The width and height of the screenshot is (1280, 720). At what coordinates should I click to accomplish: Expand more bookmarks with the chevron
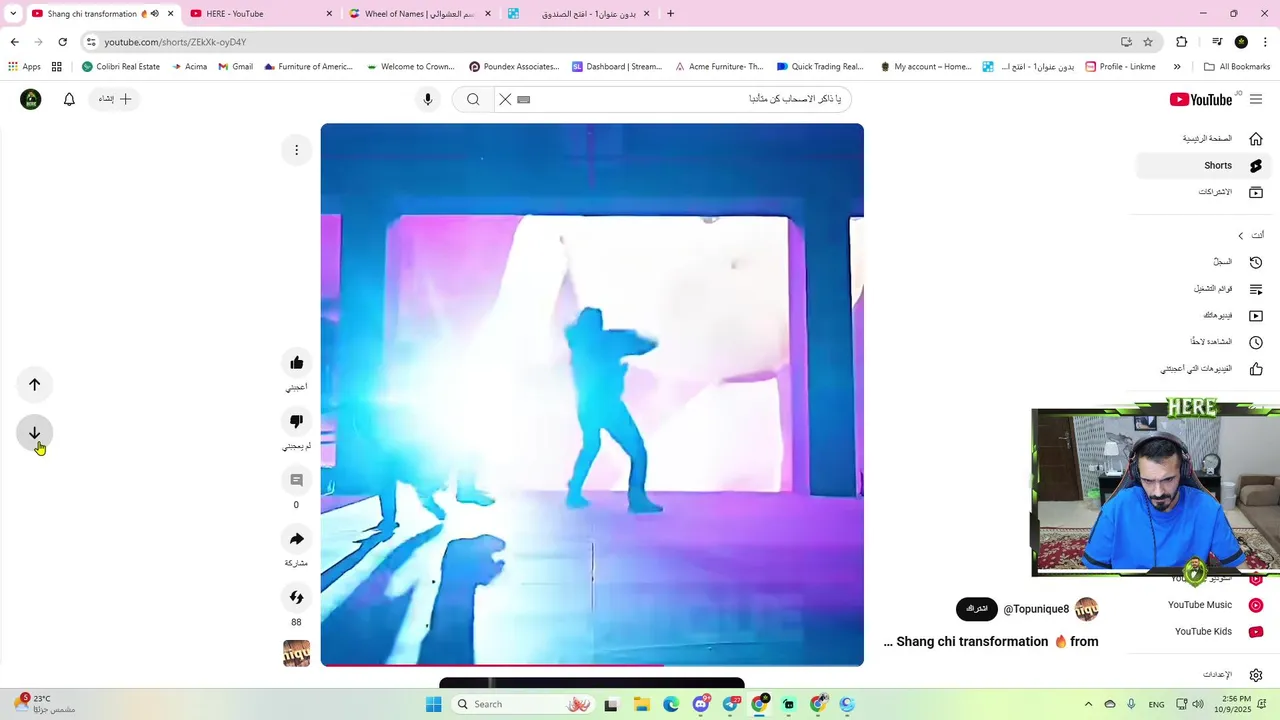[x=1177, y=67]
